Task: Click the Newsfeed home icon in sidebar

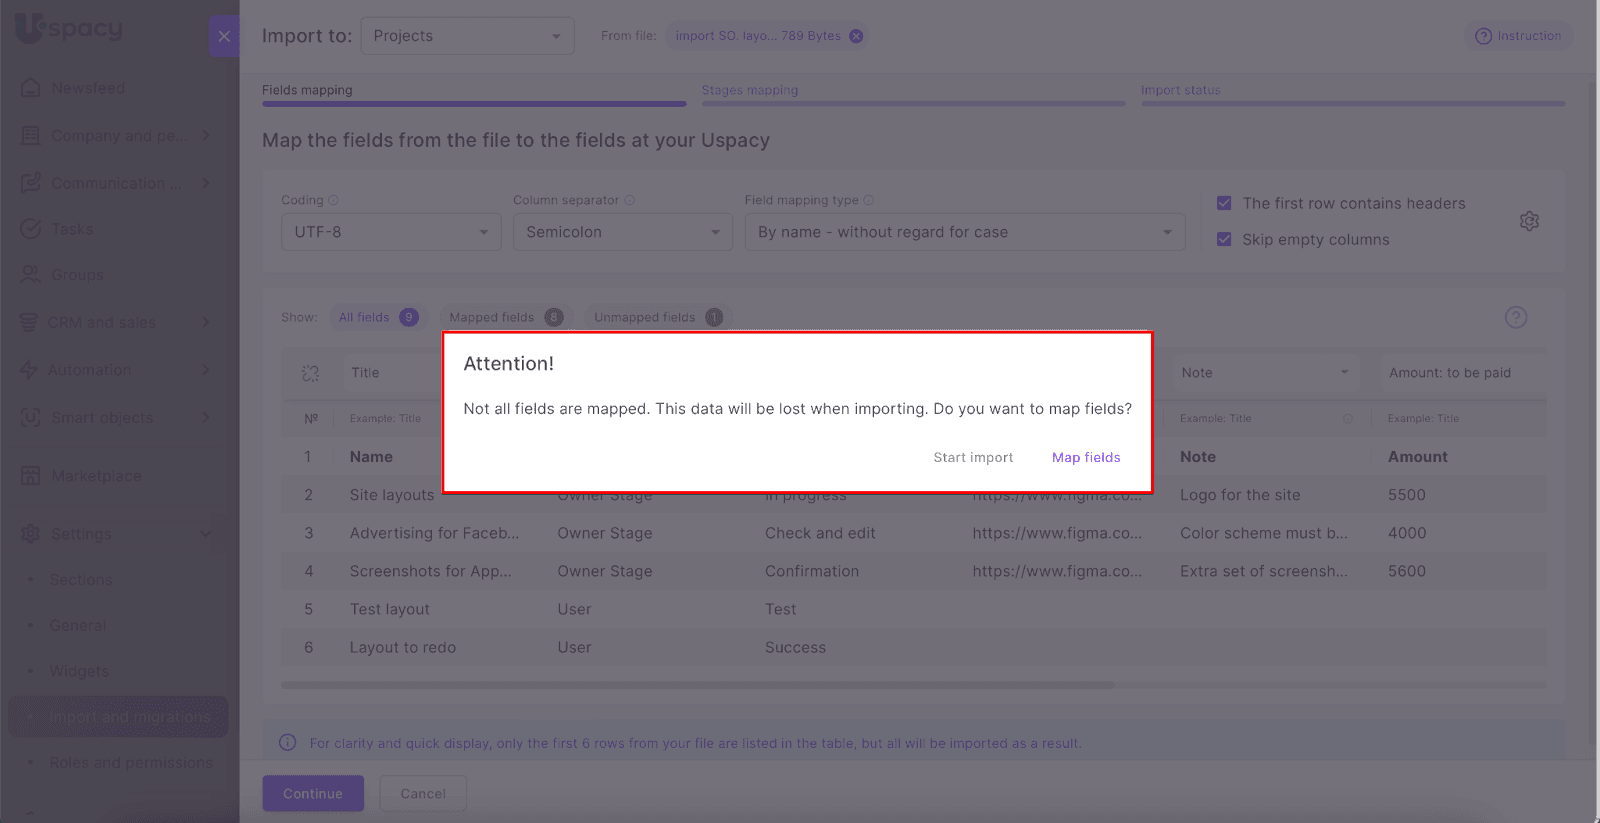Action: [31, 88]
